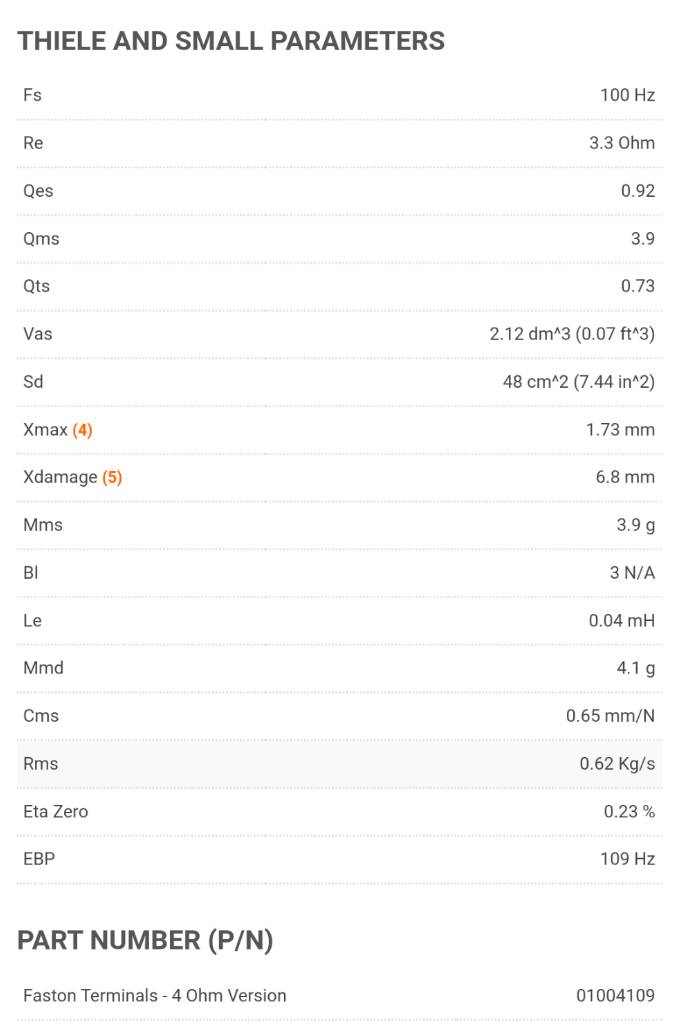
Task: Select the Bl 3 N/A row
Action: [339, 573]
